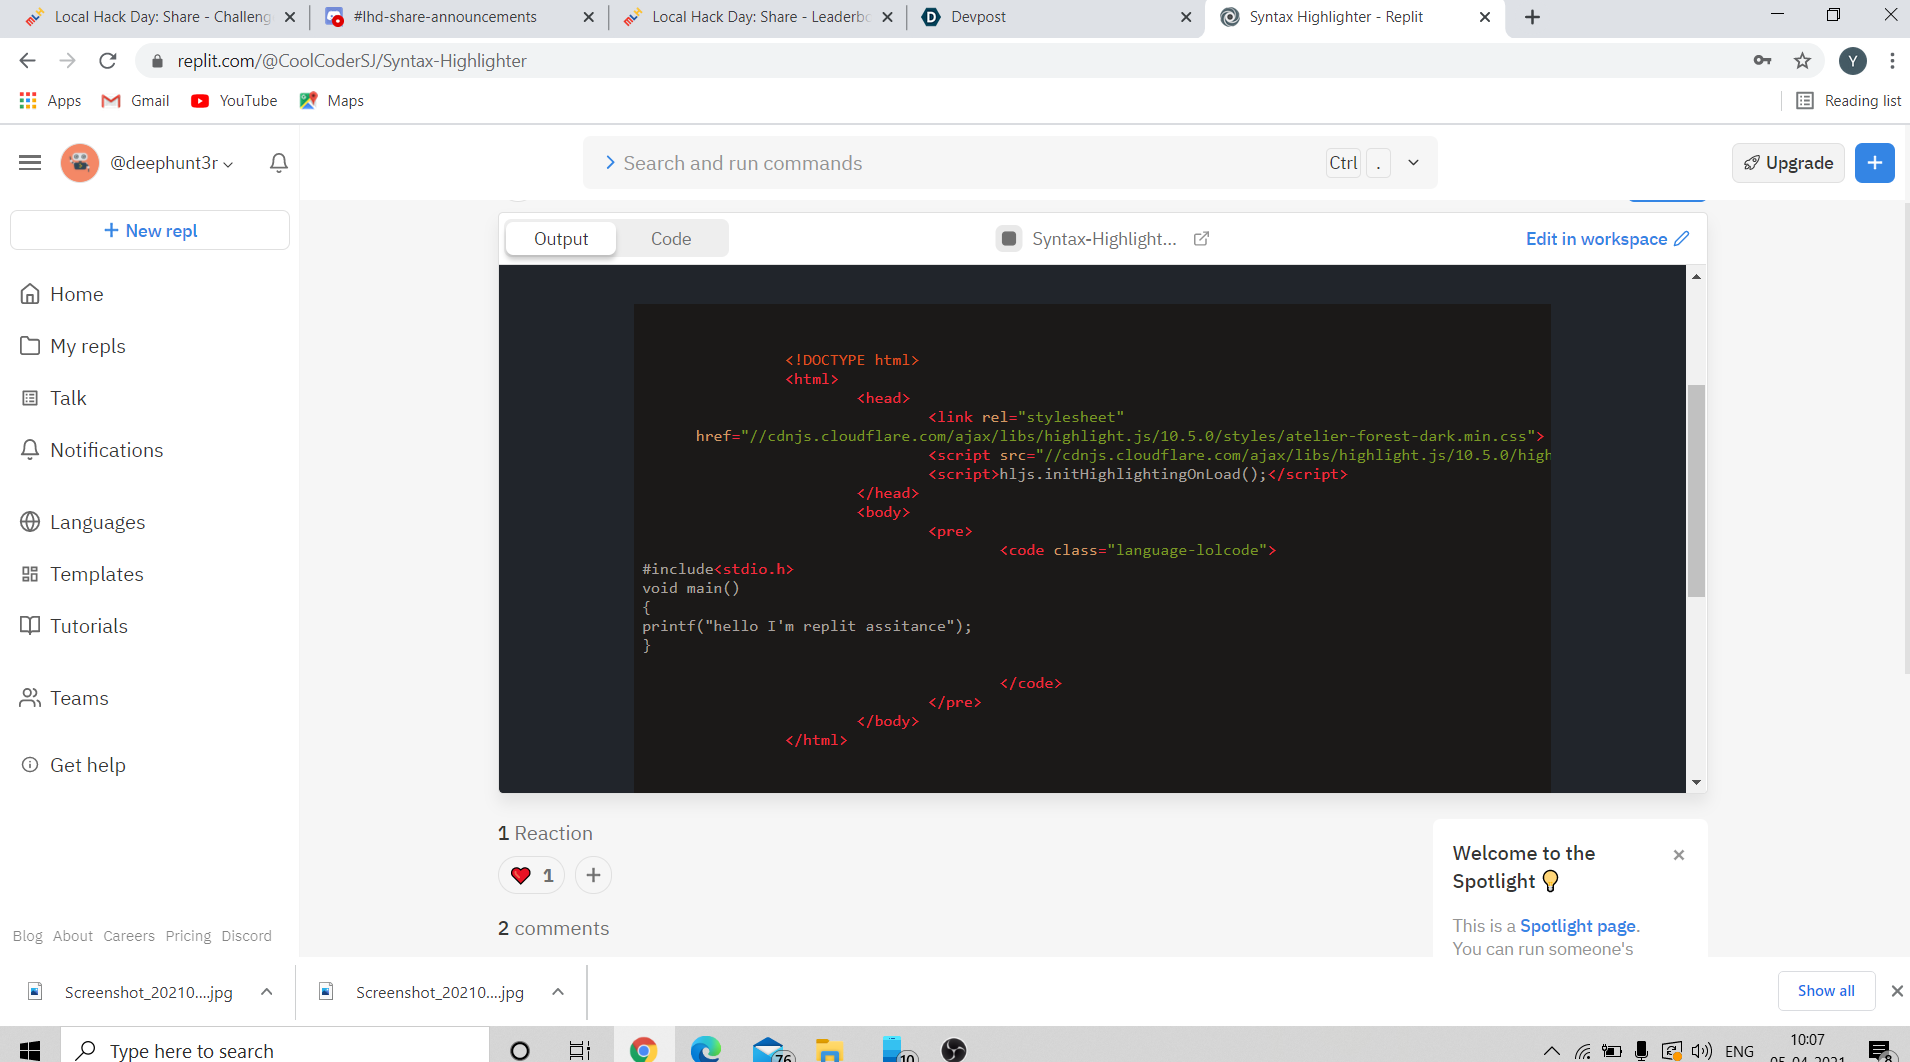Image resolution: width=1910 pixels, height=1062 pixels.
Task: Toggle the heart reaction
Action: (x=531, y=875)
